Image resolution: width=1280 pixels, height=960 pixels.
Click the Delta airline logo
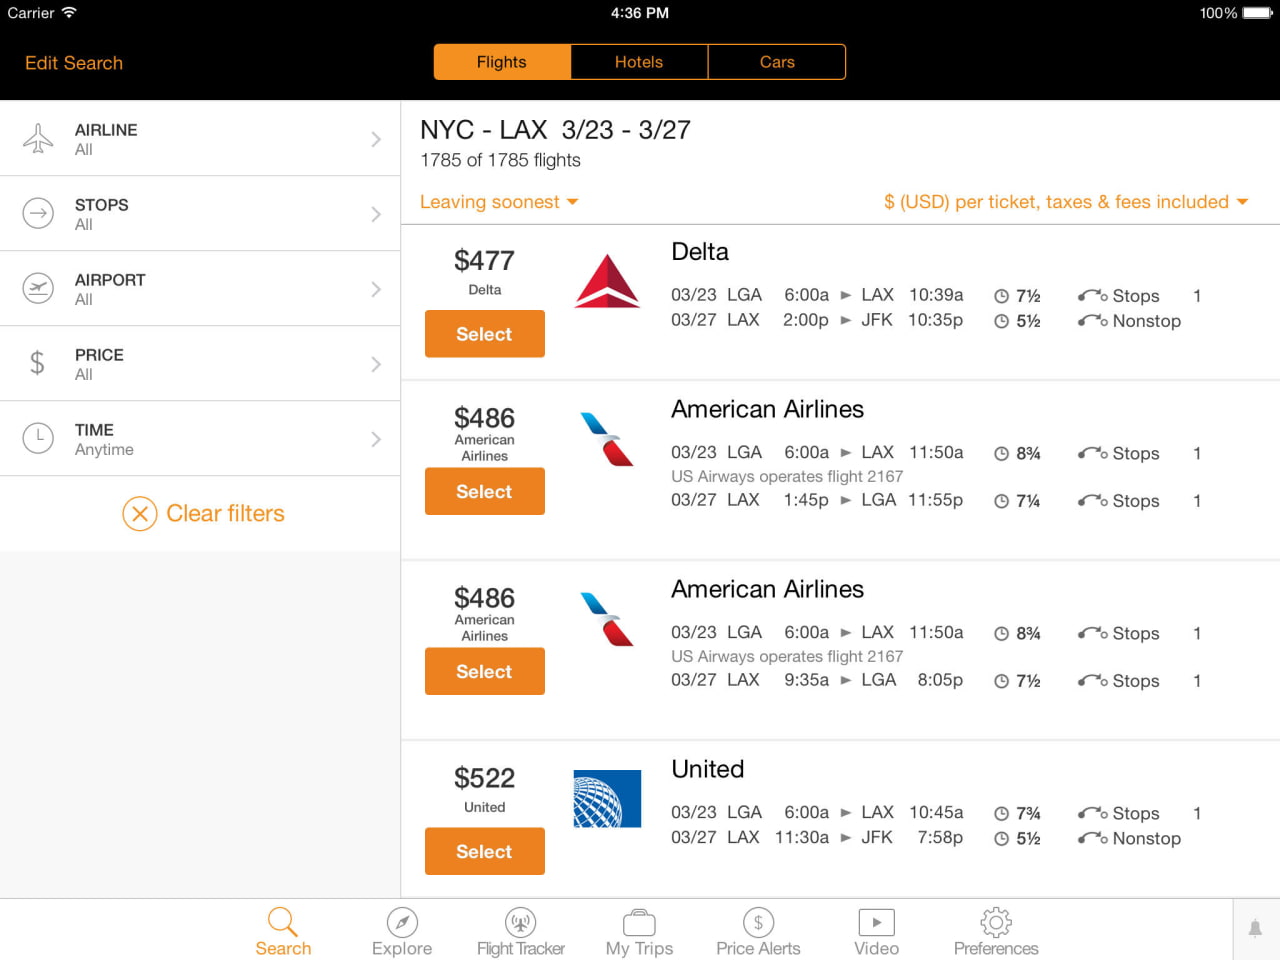pyautogui.click(x=607, y=280)
